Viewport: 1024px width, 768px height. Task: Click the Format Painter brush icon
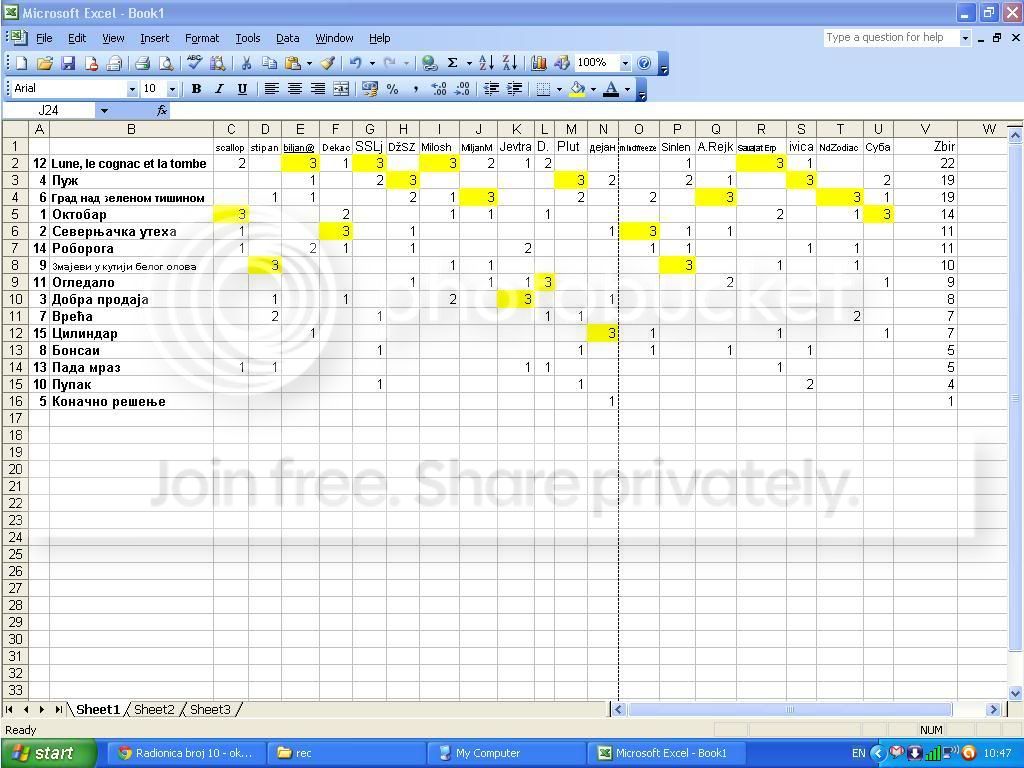pyautogui.click(x=327, y=63)
